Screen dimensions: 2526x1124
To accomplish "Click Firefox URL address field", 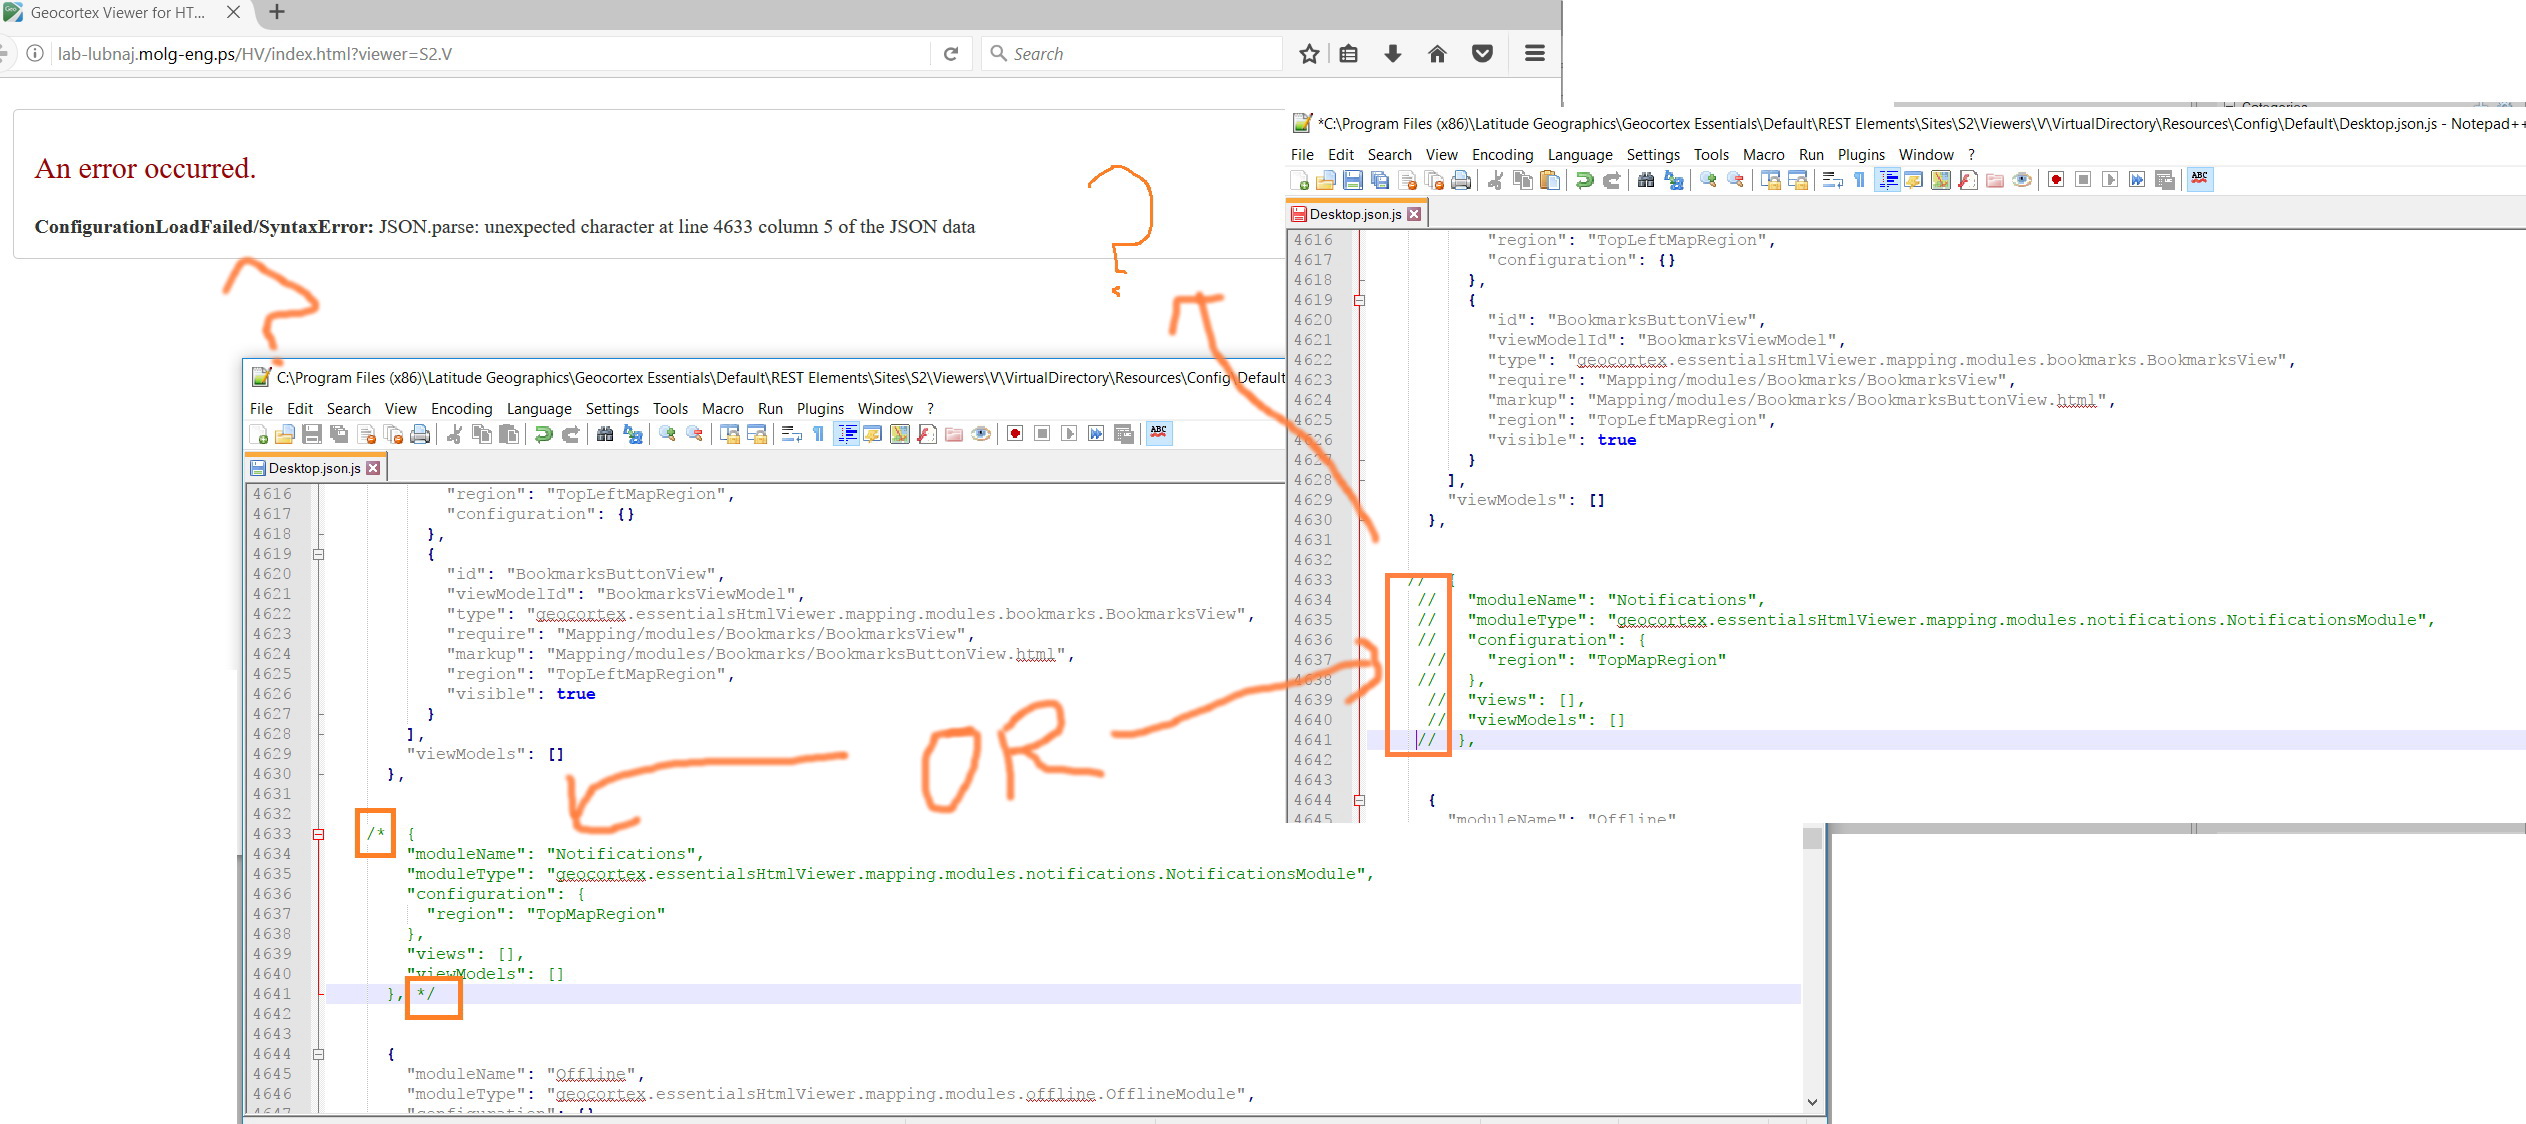I will (x=490, y=54).
